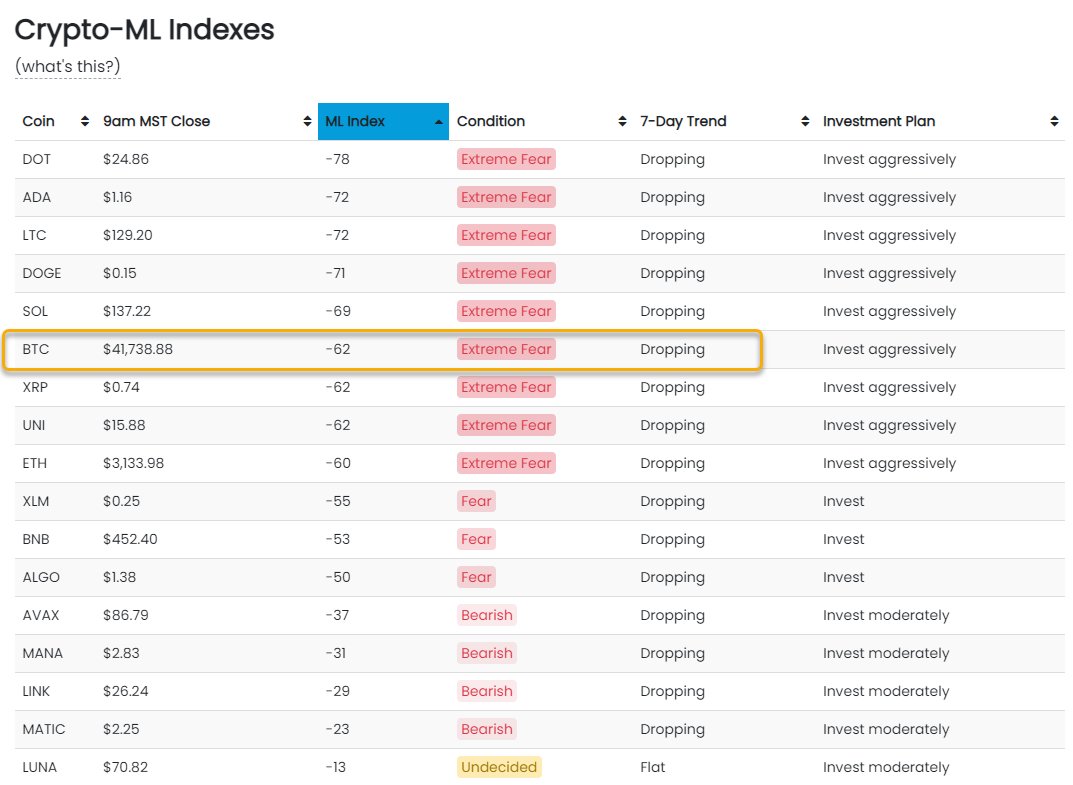This screenshot has height=785, width=1073.
Task: Click the Condition column sort arrows icon
Action: [622, 121]
